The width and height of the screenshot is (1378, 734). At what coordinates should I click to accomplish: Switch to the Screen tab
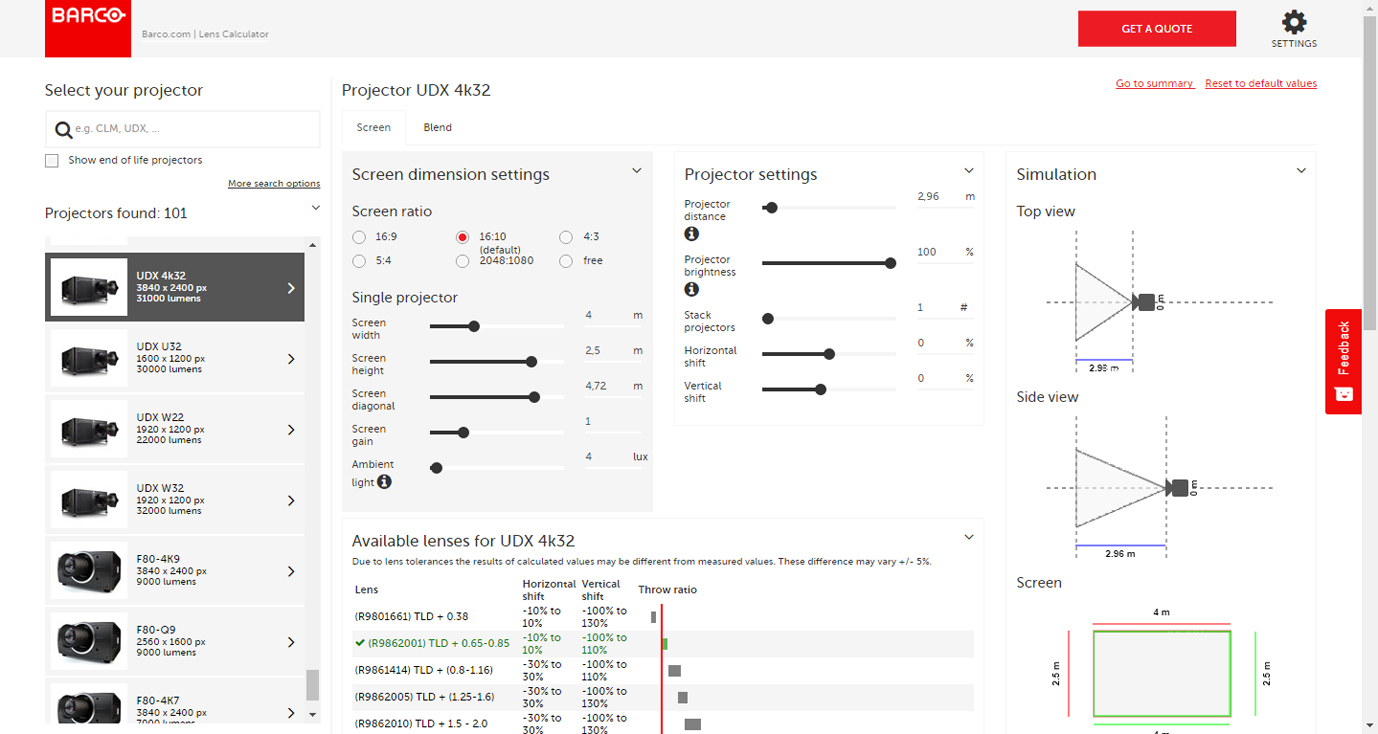[374, 128]
